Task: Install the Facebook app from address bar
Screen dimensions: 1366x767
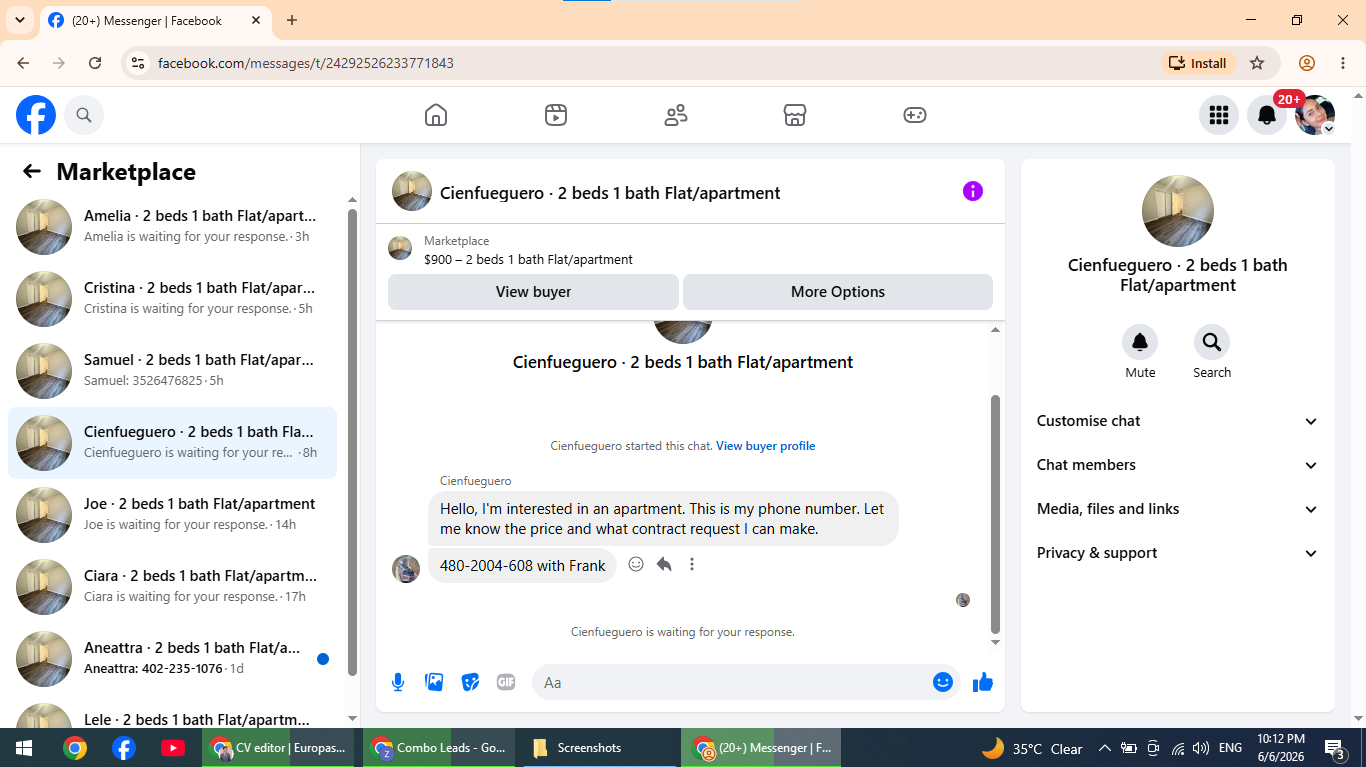Action: 1199,63
